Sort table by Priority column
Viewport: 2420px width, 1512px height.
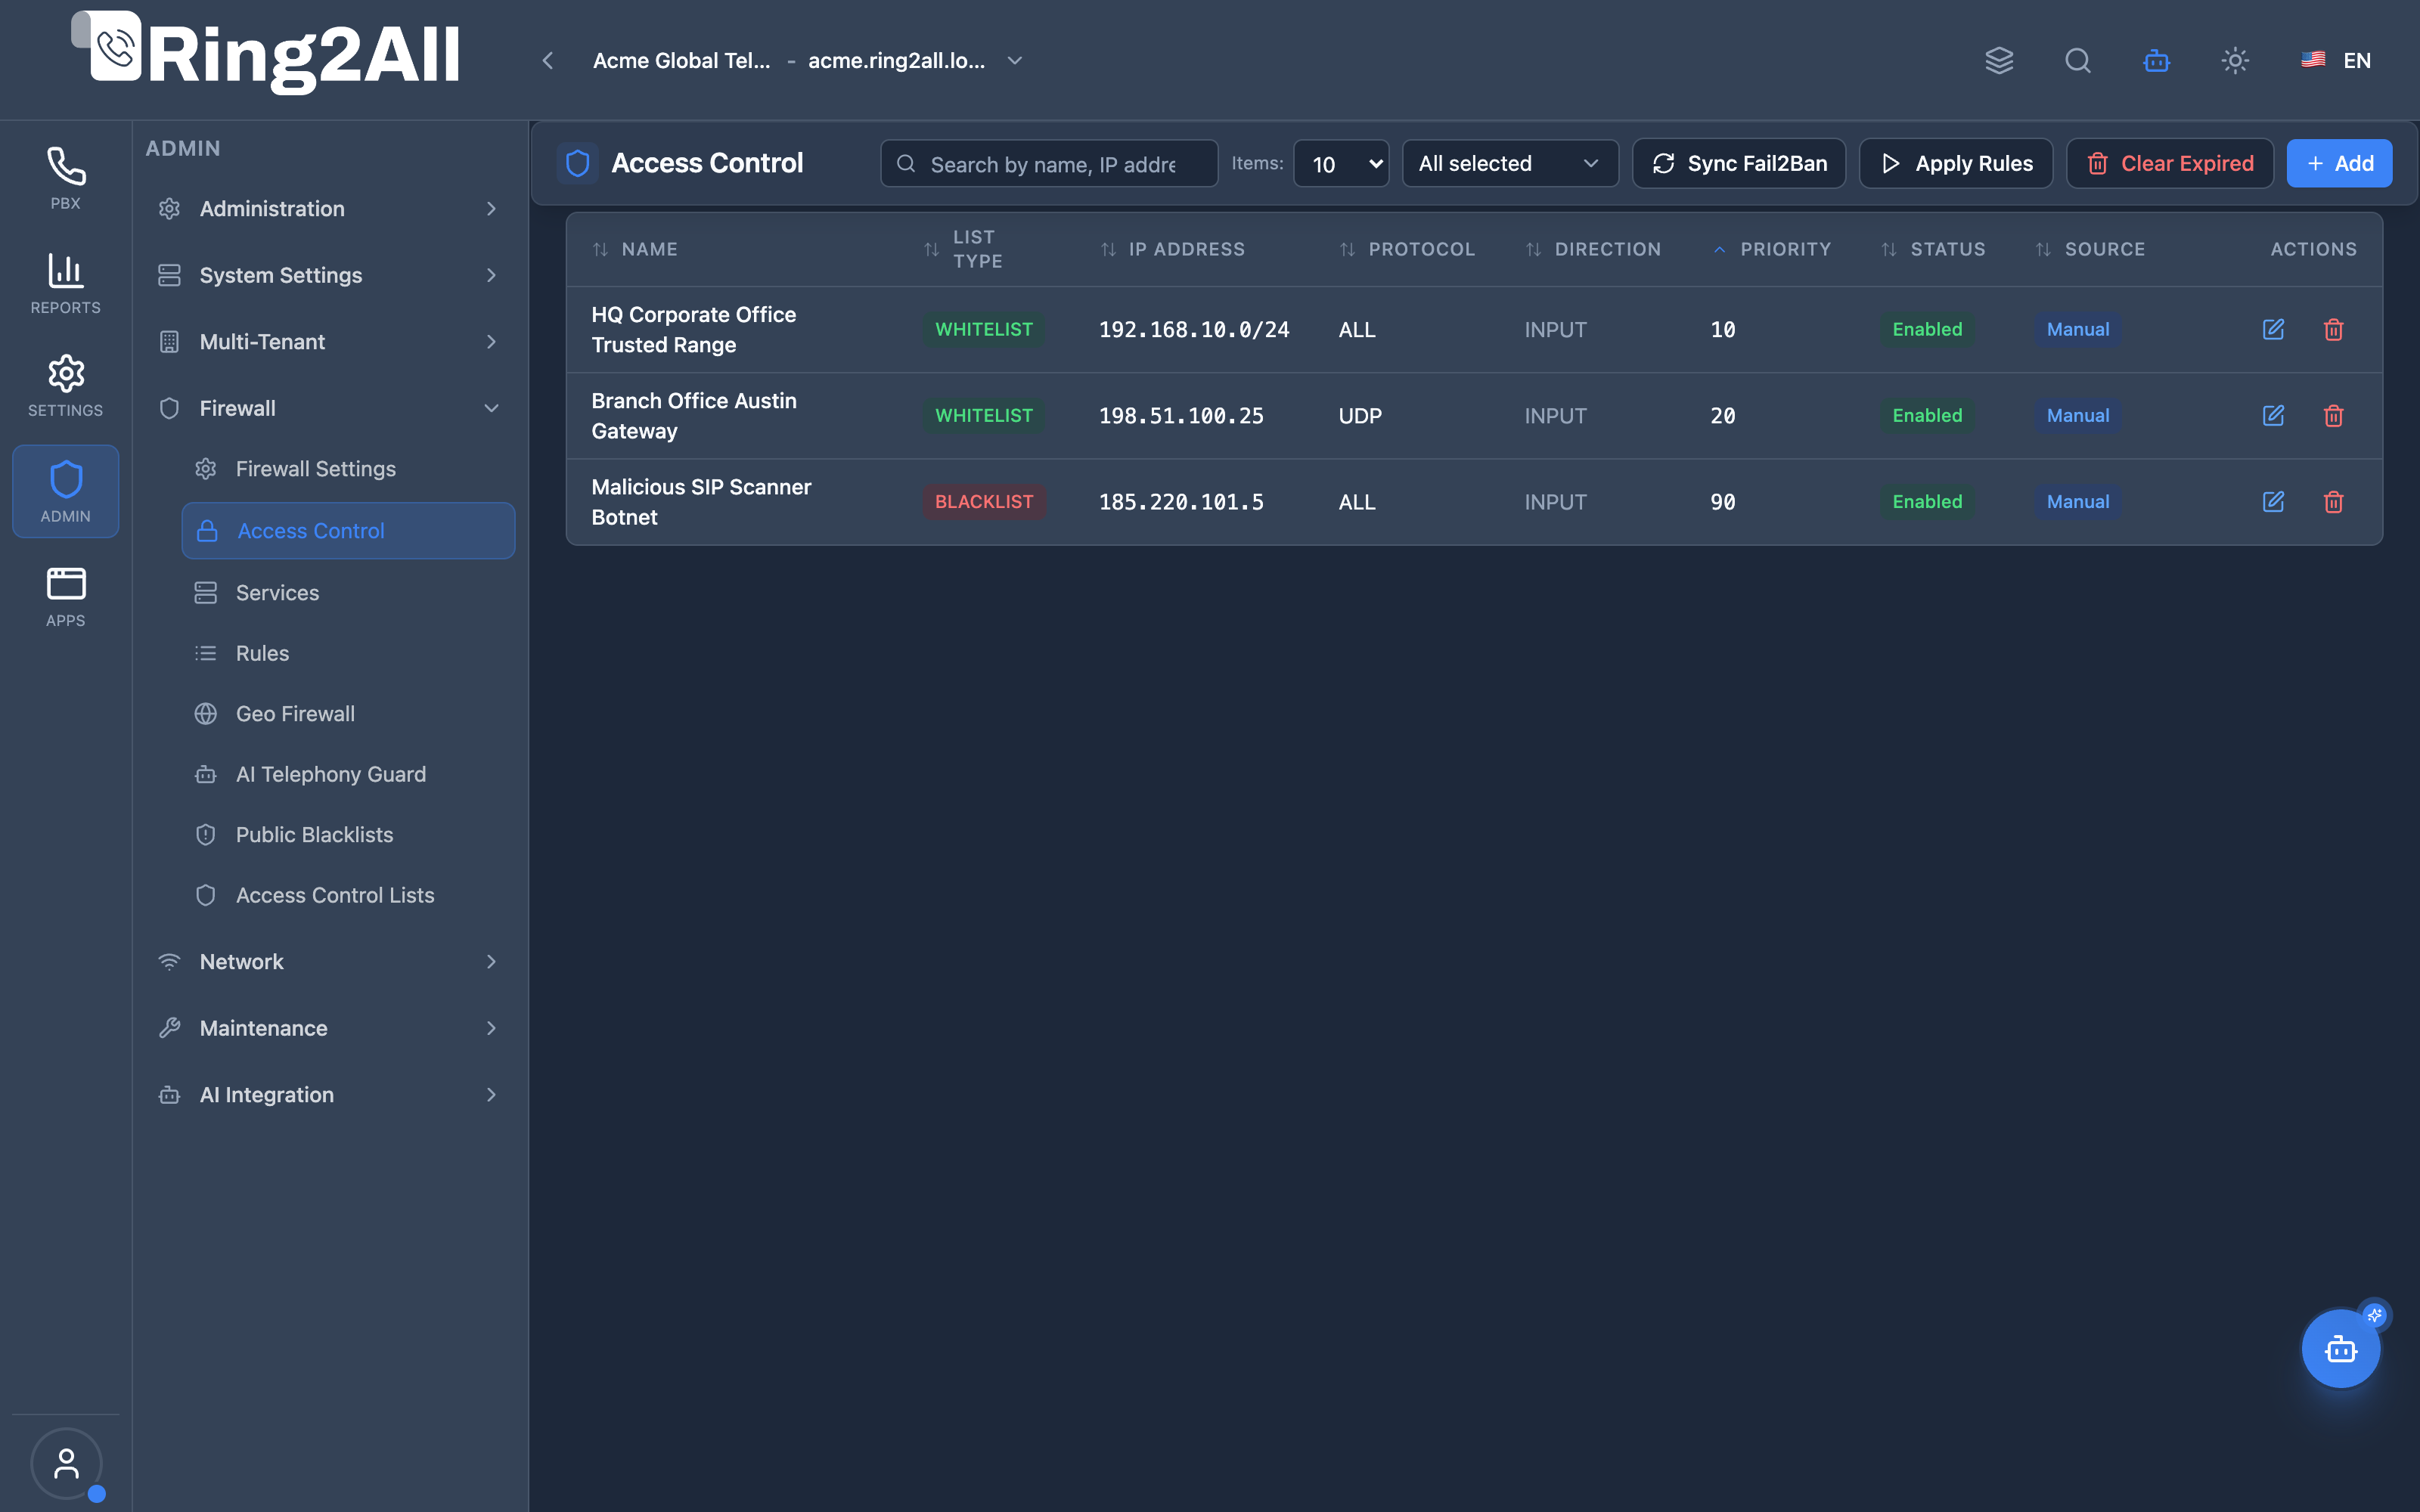tap(1772, 249)
